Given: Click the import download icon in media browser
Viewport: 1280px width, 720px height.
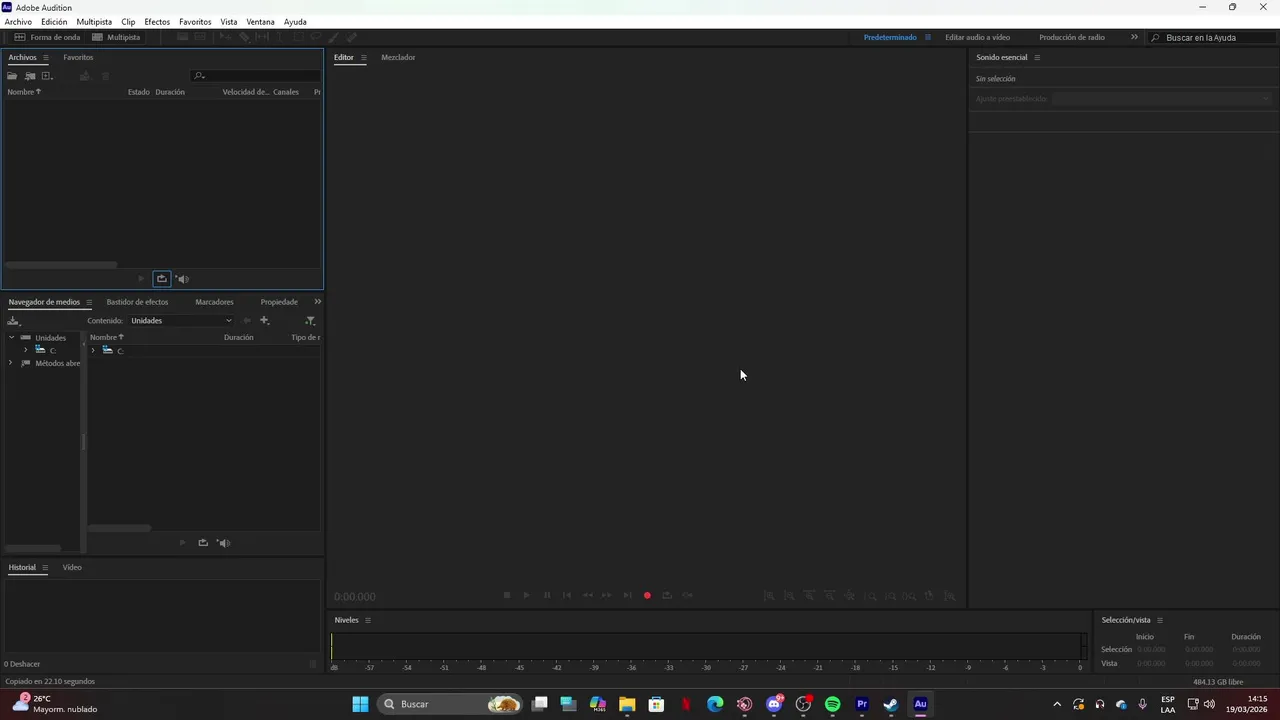Looking at the screenshot, I should coord(13,321).
